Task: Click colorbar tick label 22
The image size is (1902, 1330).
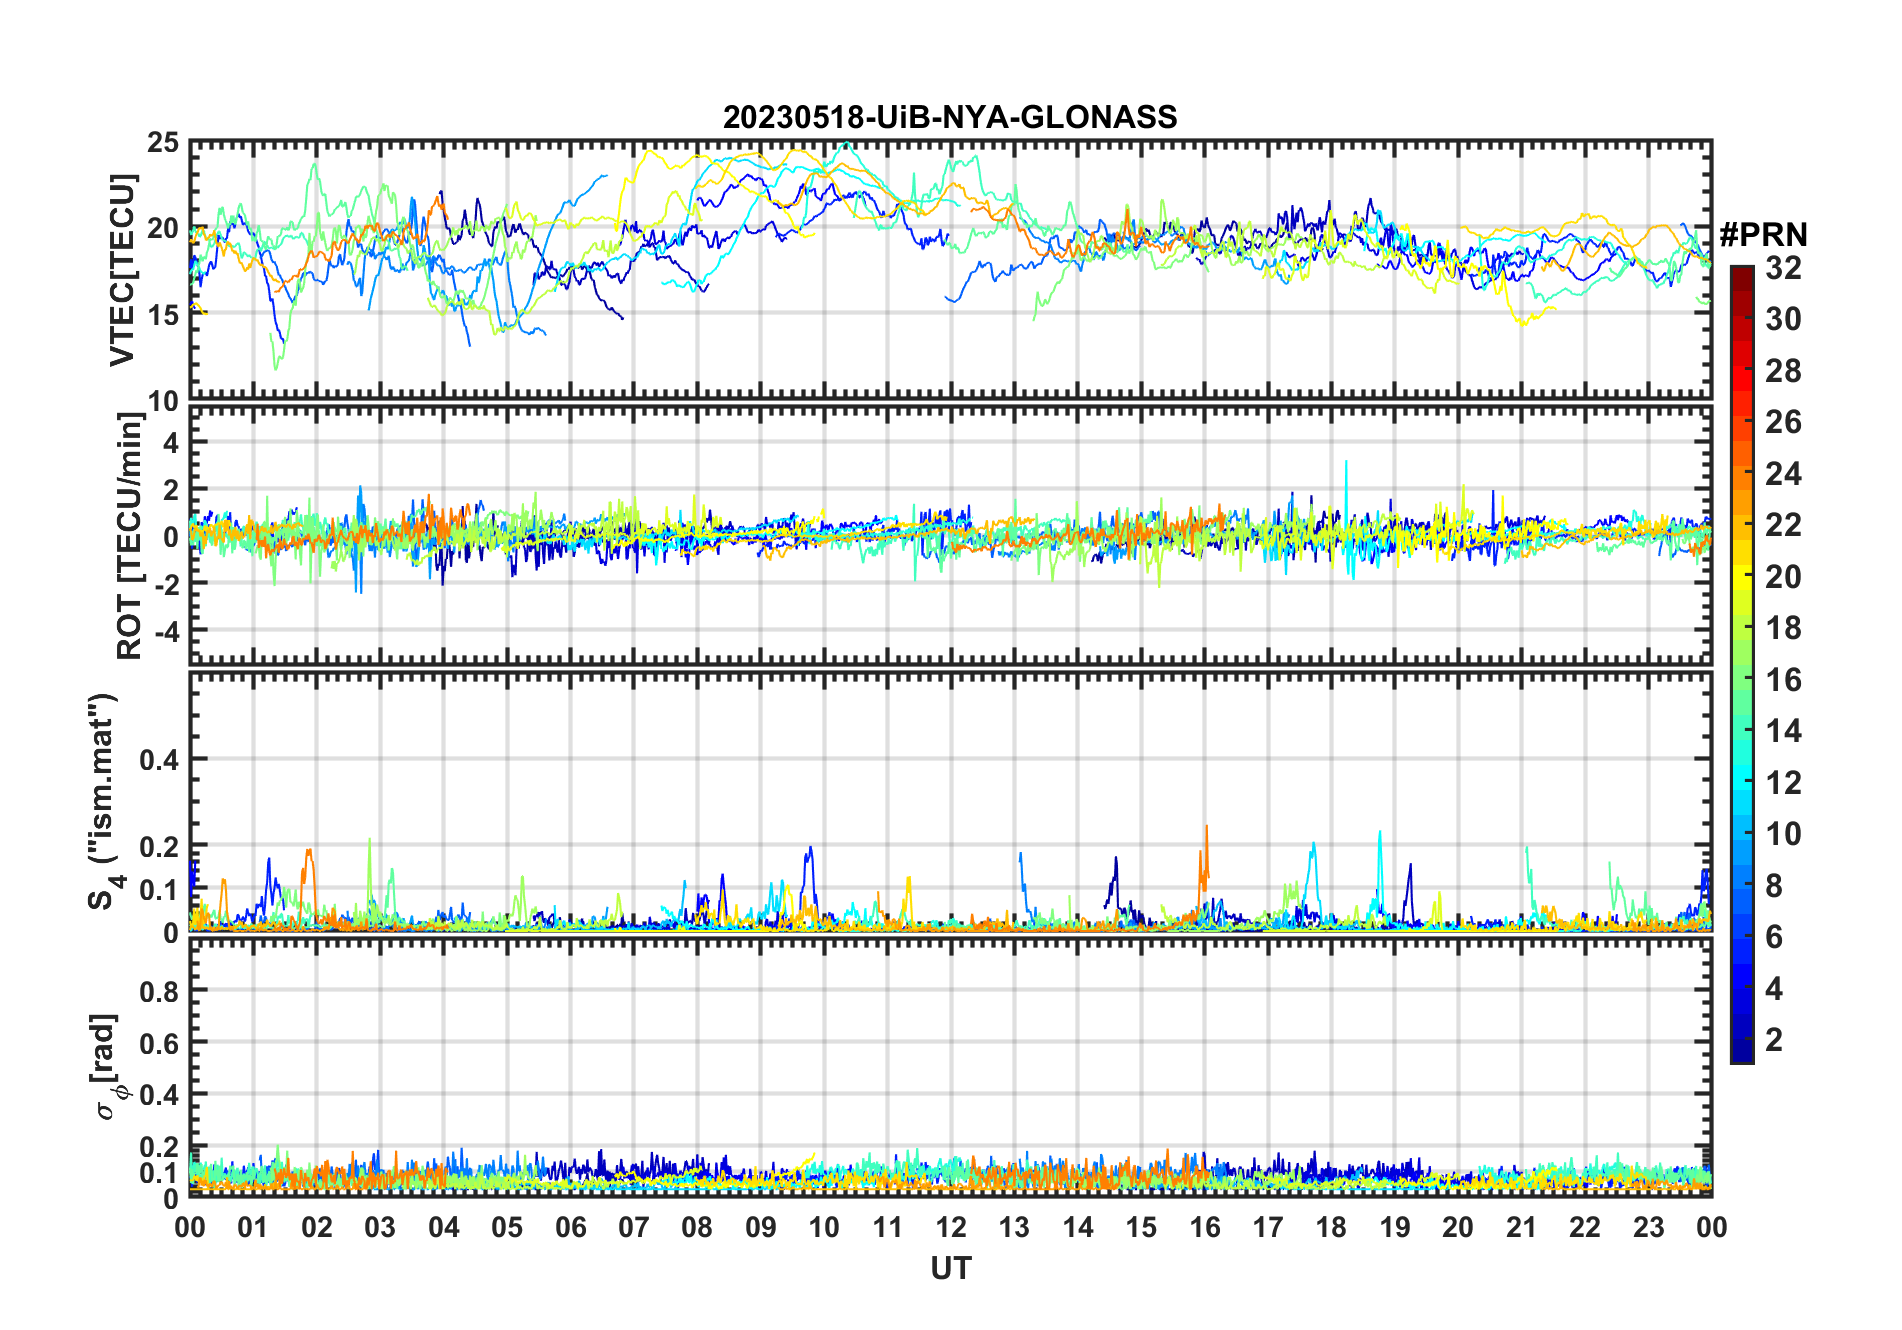Action: (x=1783, y=525)
